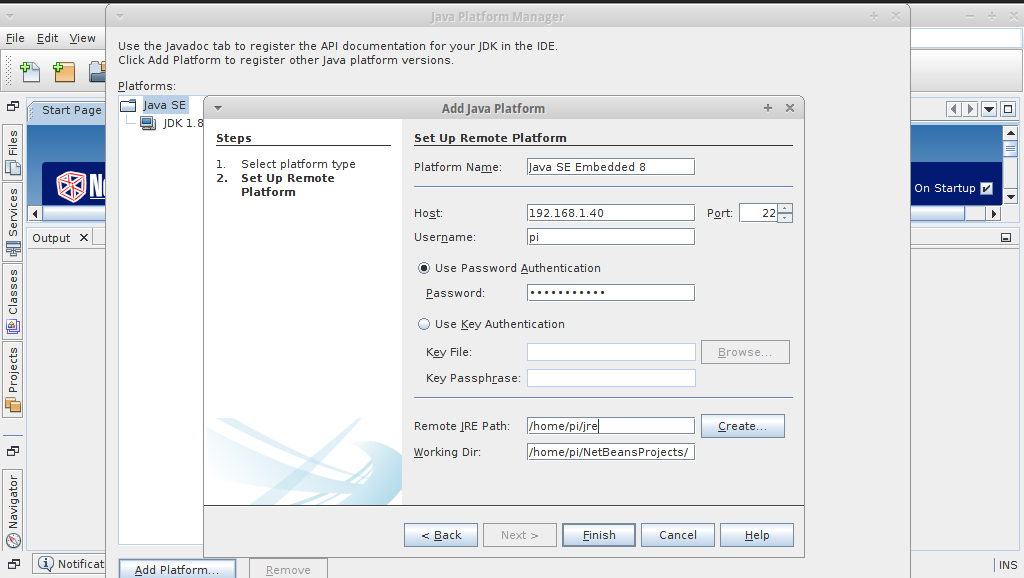Toggle the On Startup checkbox
1024x578 pixels.
click(986, 187)
